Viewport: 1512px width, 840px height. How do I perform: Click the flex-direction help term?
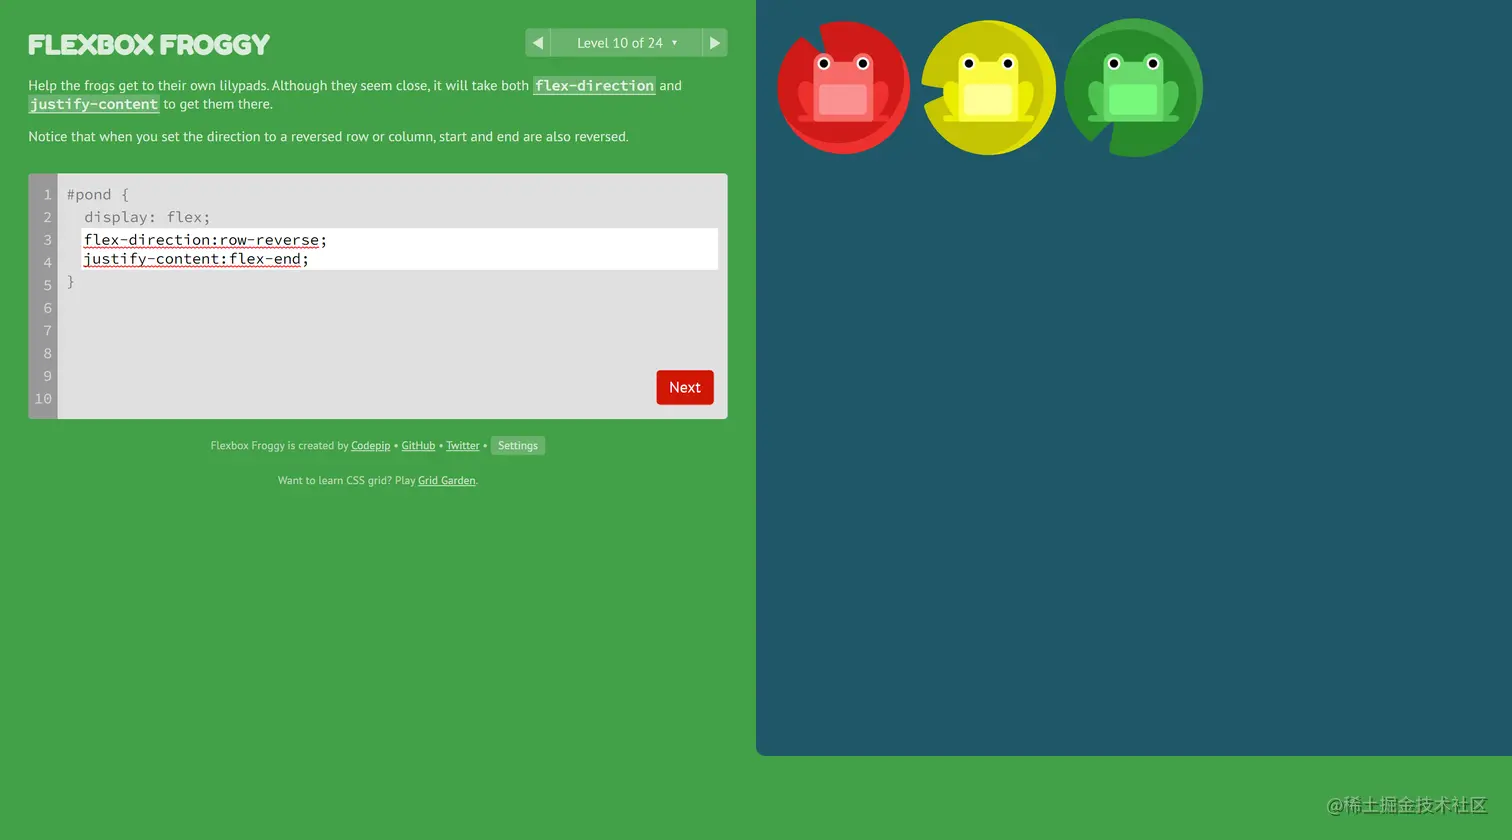(x=594, y=86)
